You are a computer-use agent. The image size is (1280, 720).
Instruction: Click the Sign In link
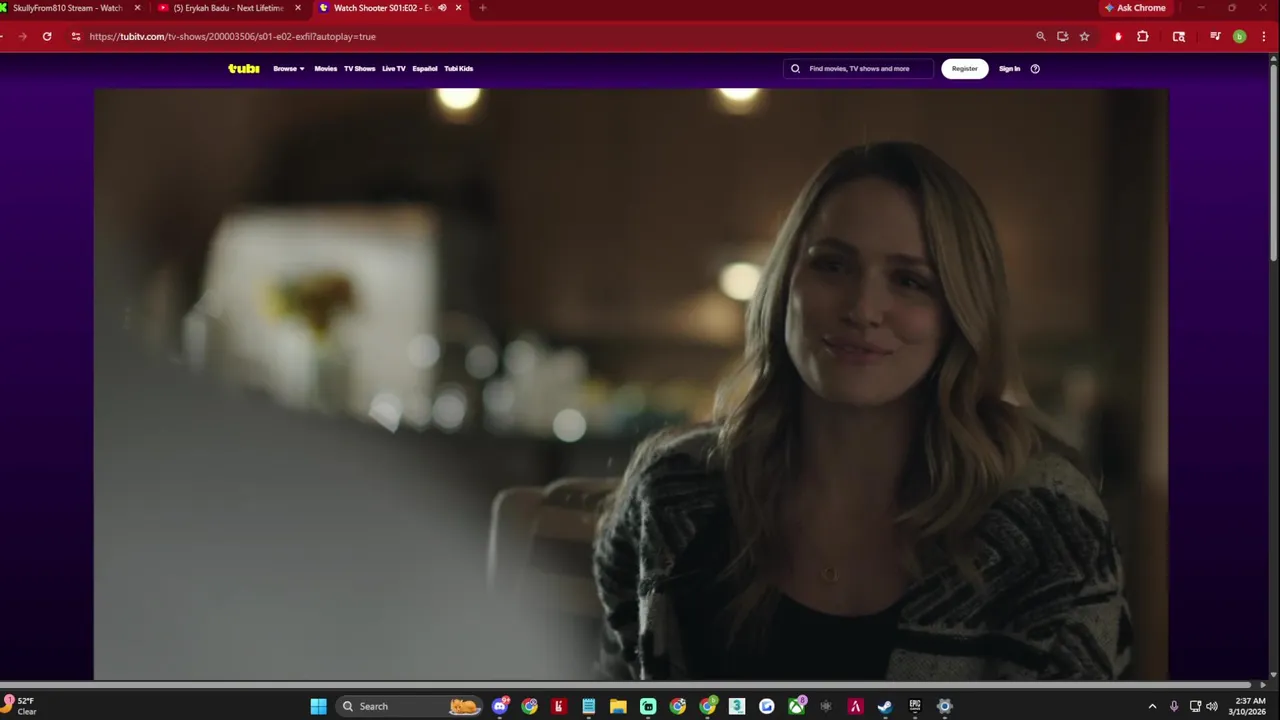pyautogui.click(x=1010, y=69)
